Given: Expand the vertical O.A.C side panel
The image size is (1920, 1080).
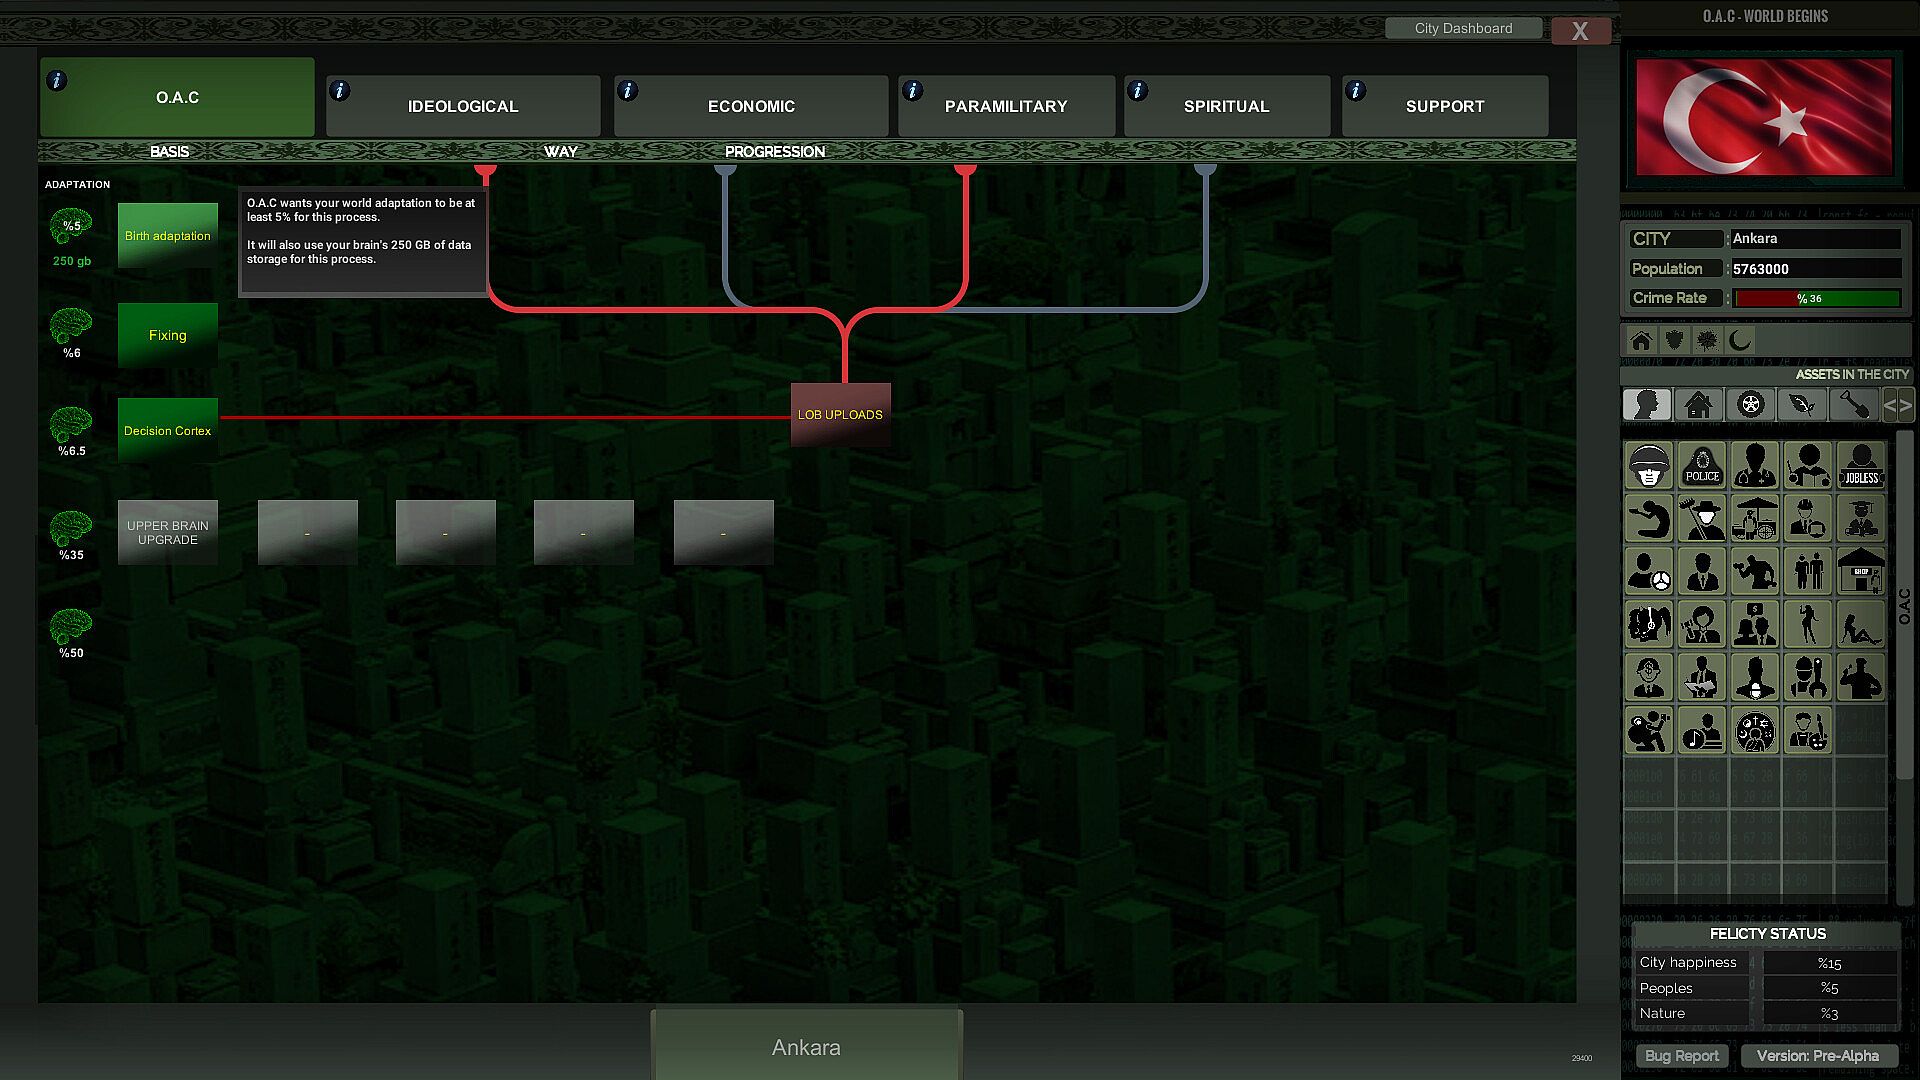Looking at the screenshot, I should coord(1904,606).
